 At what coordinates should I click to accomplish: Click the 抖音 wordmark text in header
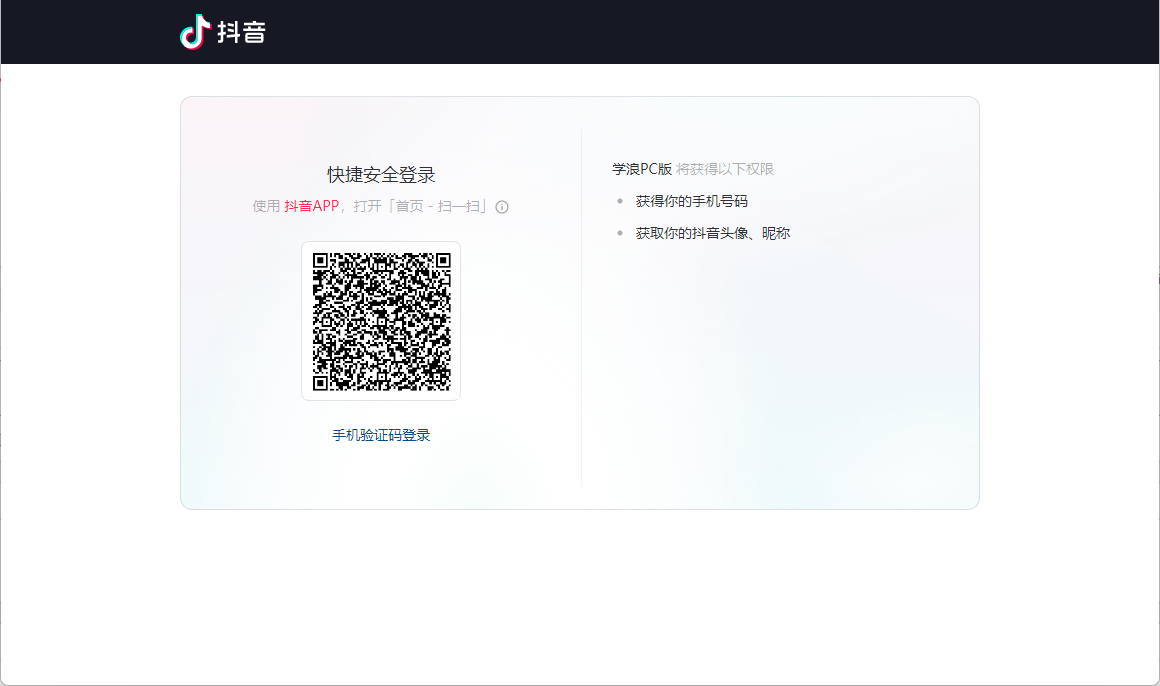pyautogui.click(x=241, y=33)
